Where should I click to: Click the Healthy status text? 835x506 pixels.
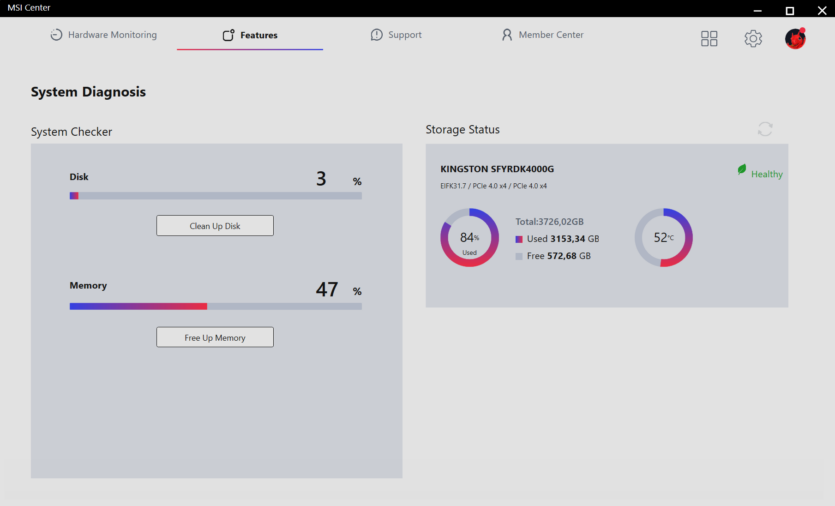pos(767,174)
